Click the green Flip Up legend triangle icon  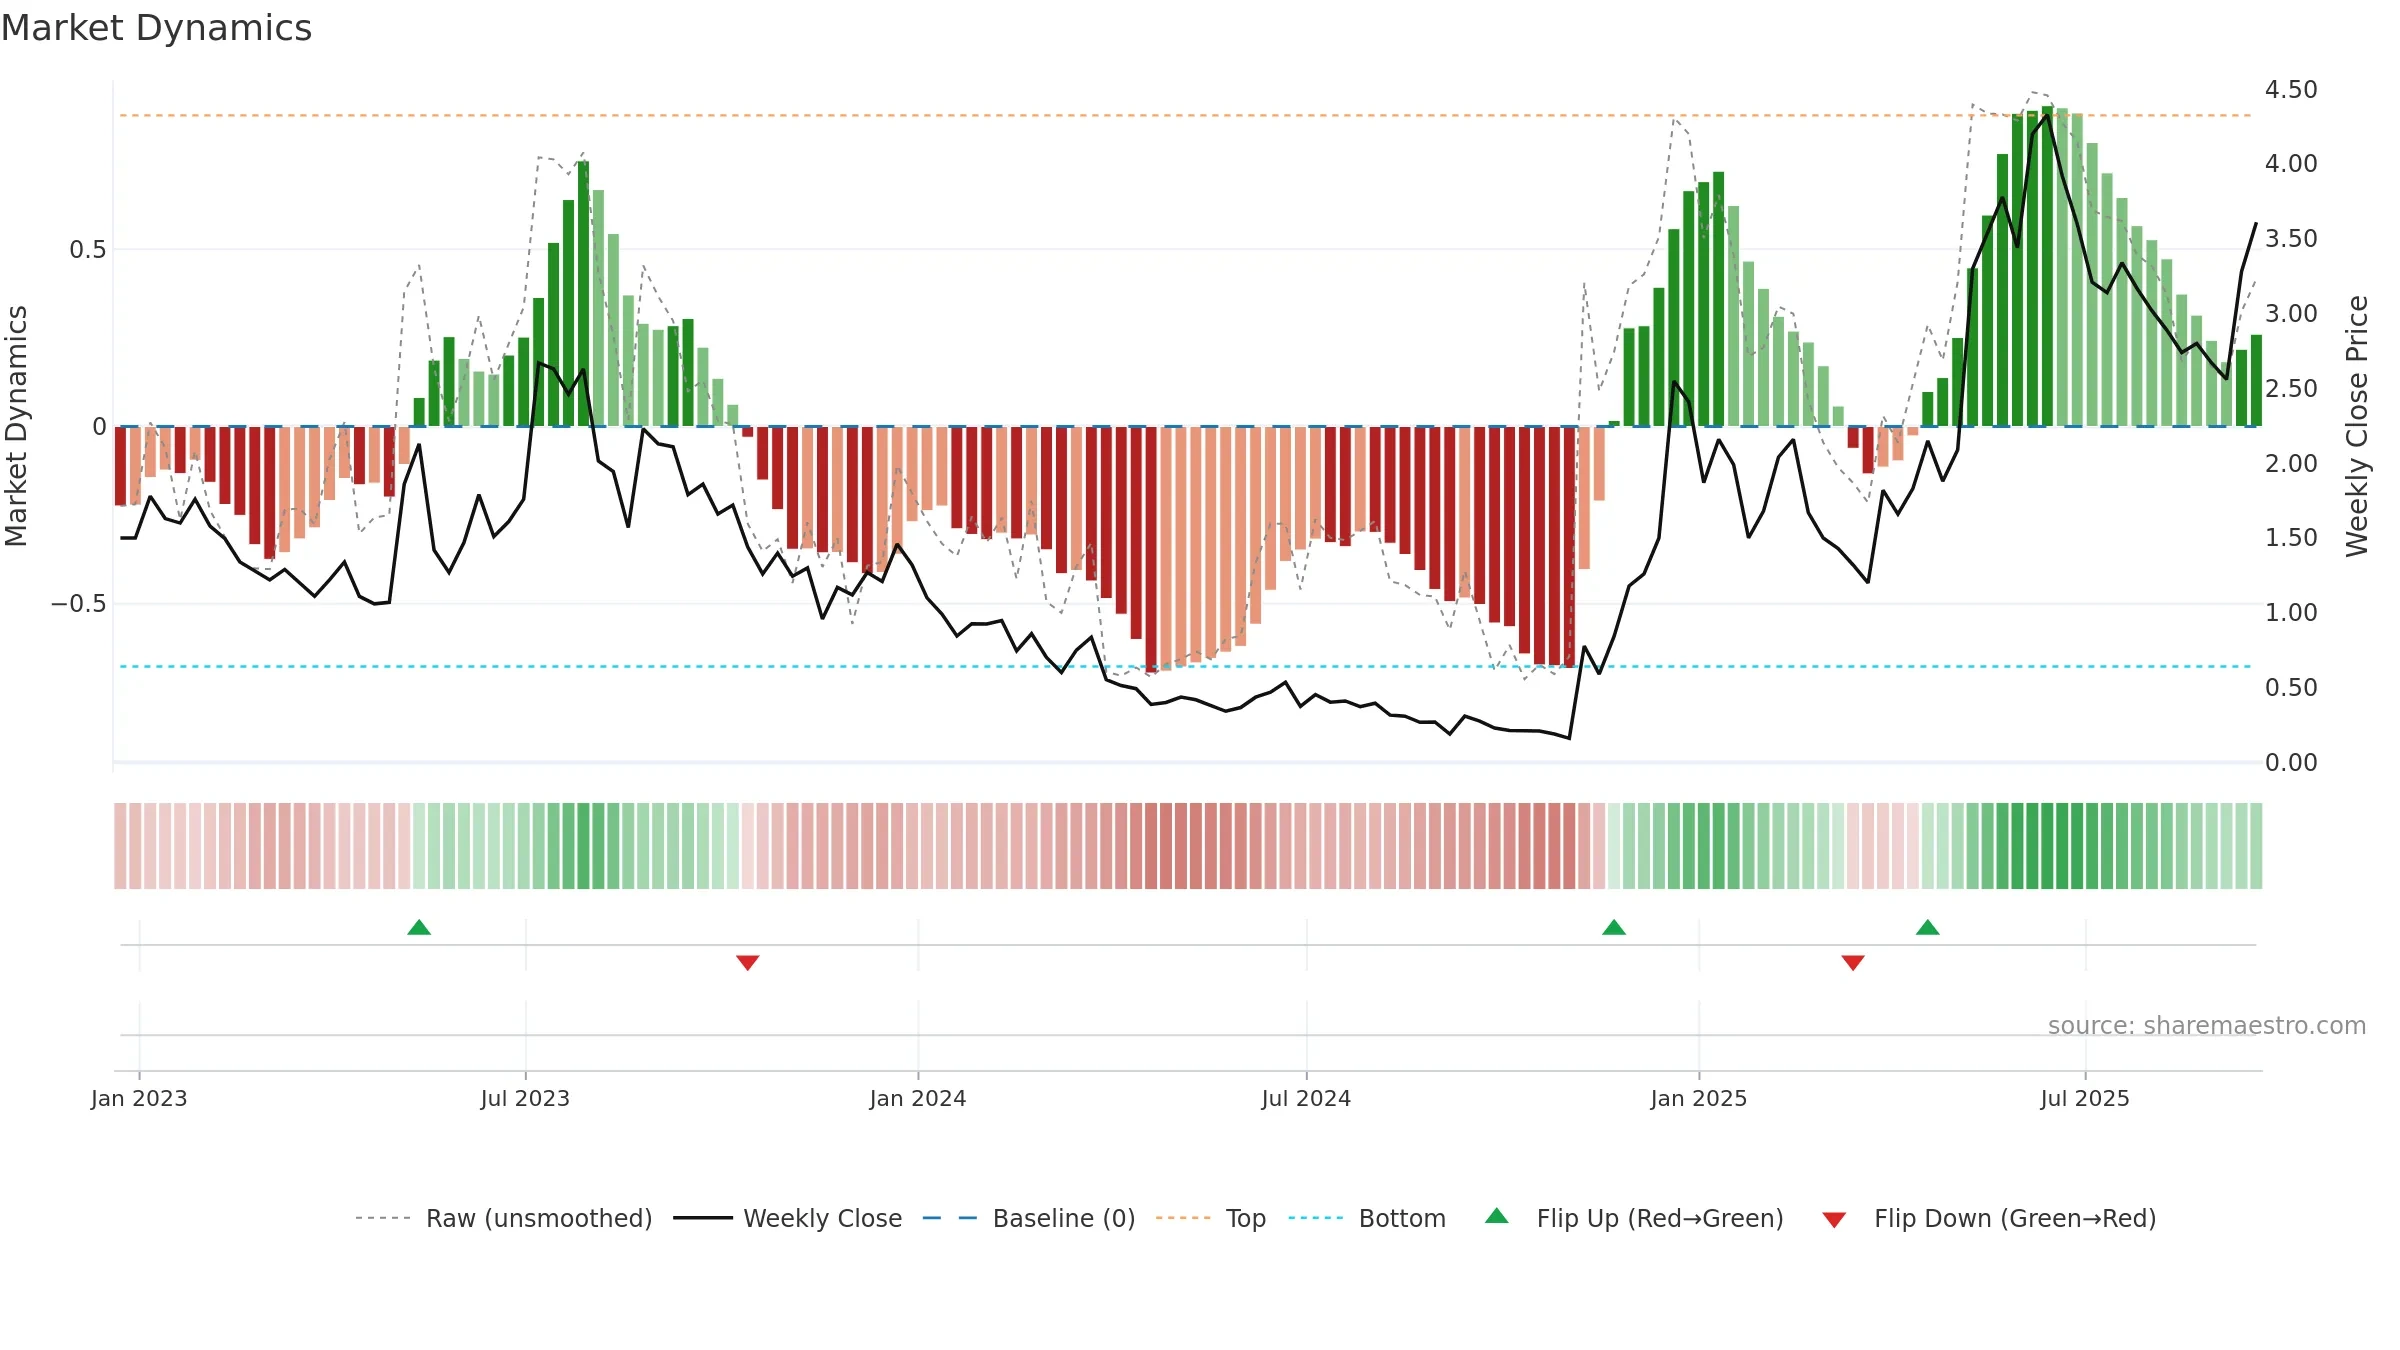[x=1497, y=1216]
